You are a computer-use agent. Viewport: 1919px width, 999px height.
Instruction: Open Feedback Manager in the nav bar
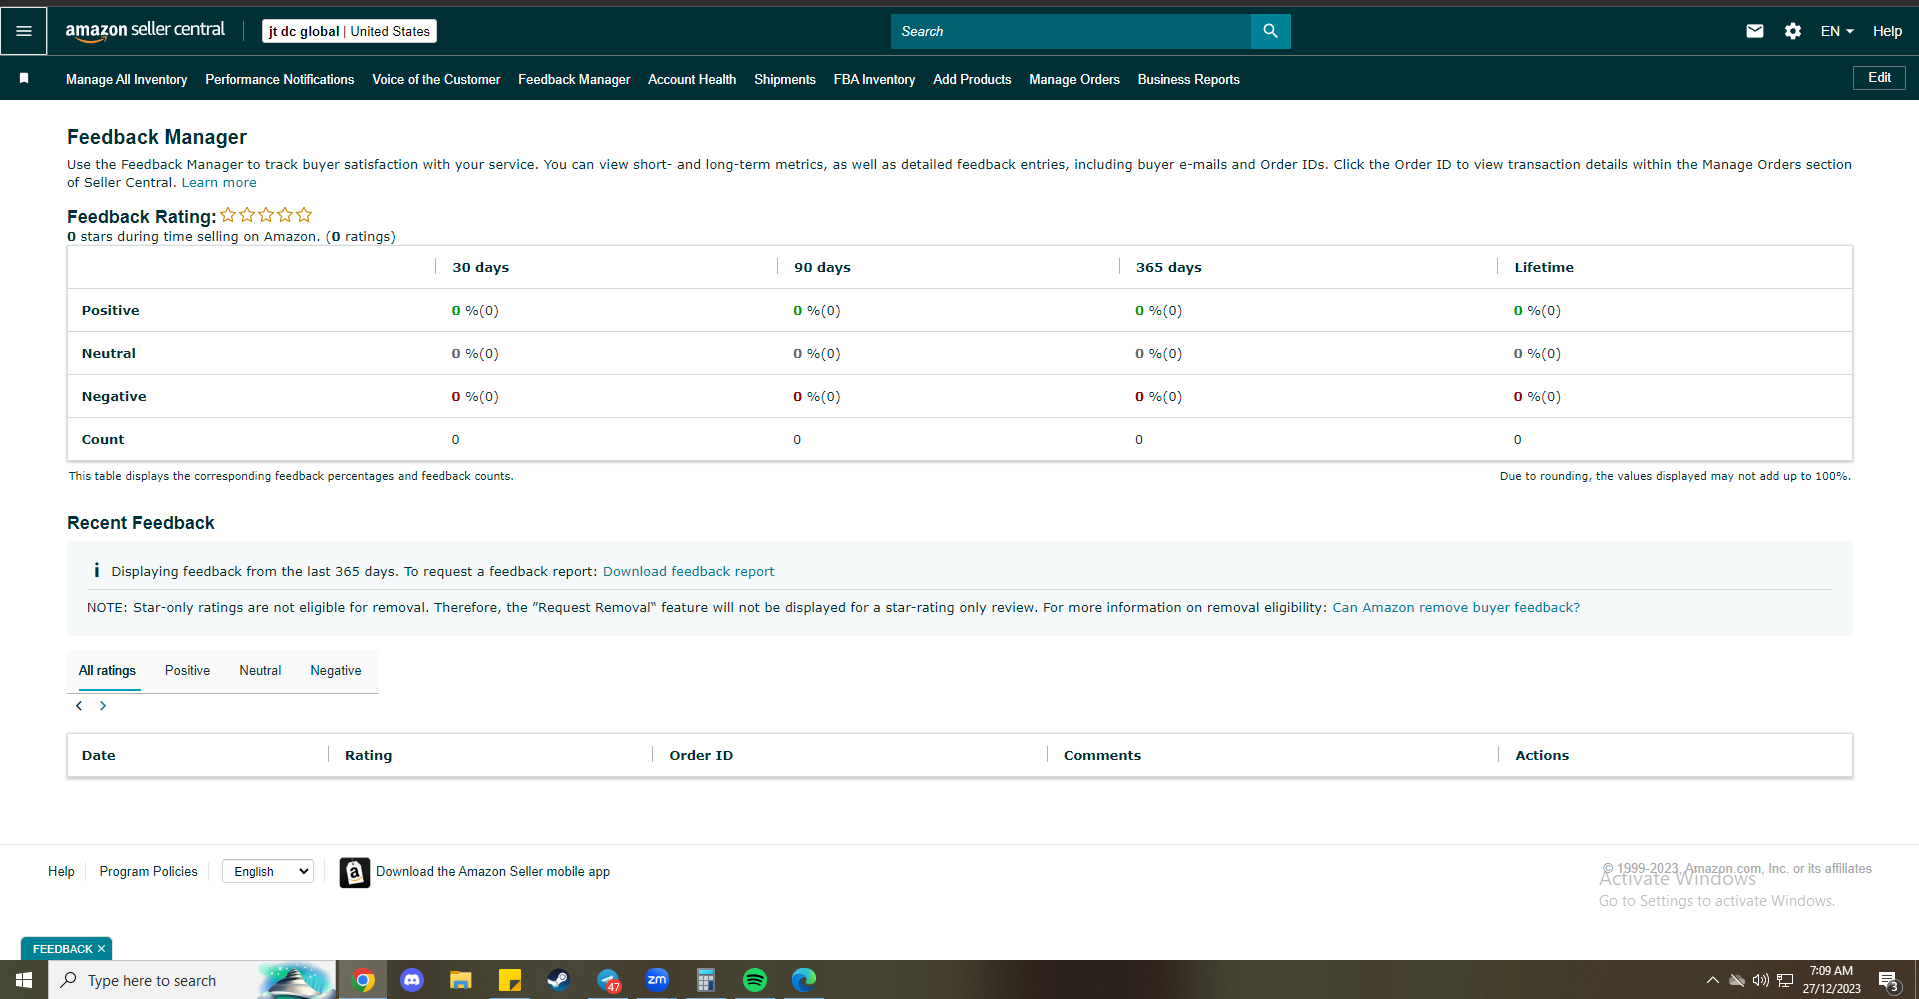[574, 79]
